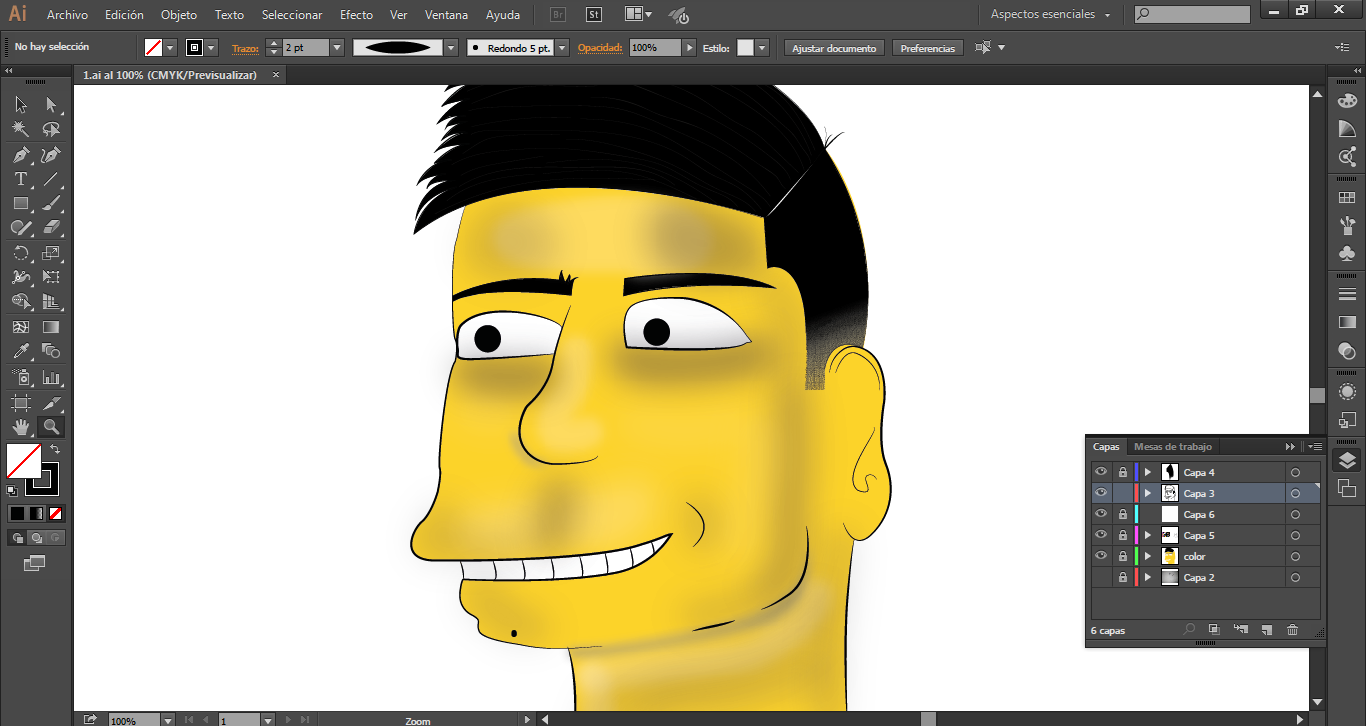Choose the Hand tool
This screenshot has width=1366, height=726.
click(x=20, y=427)
